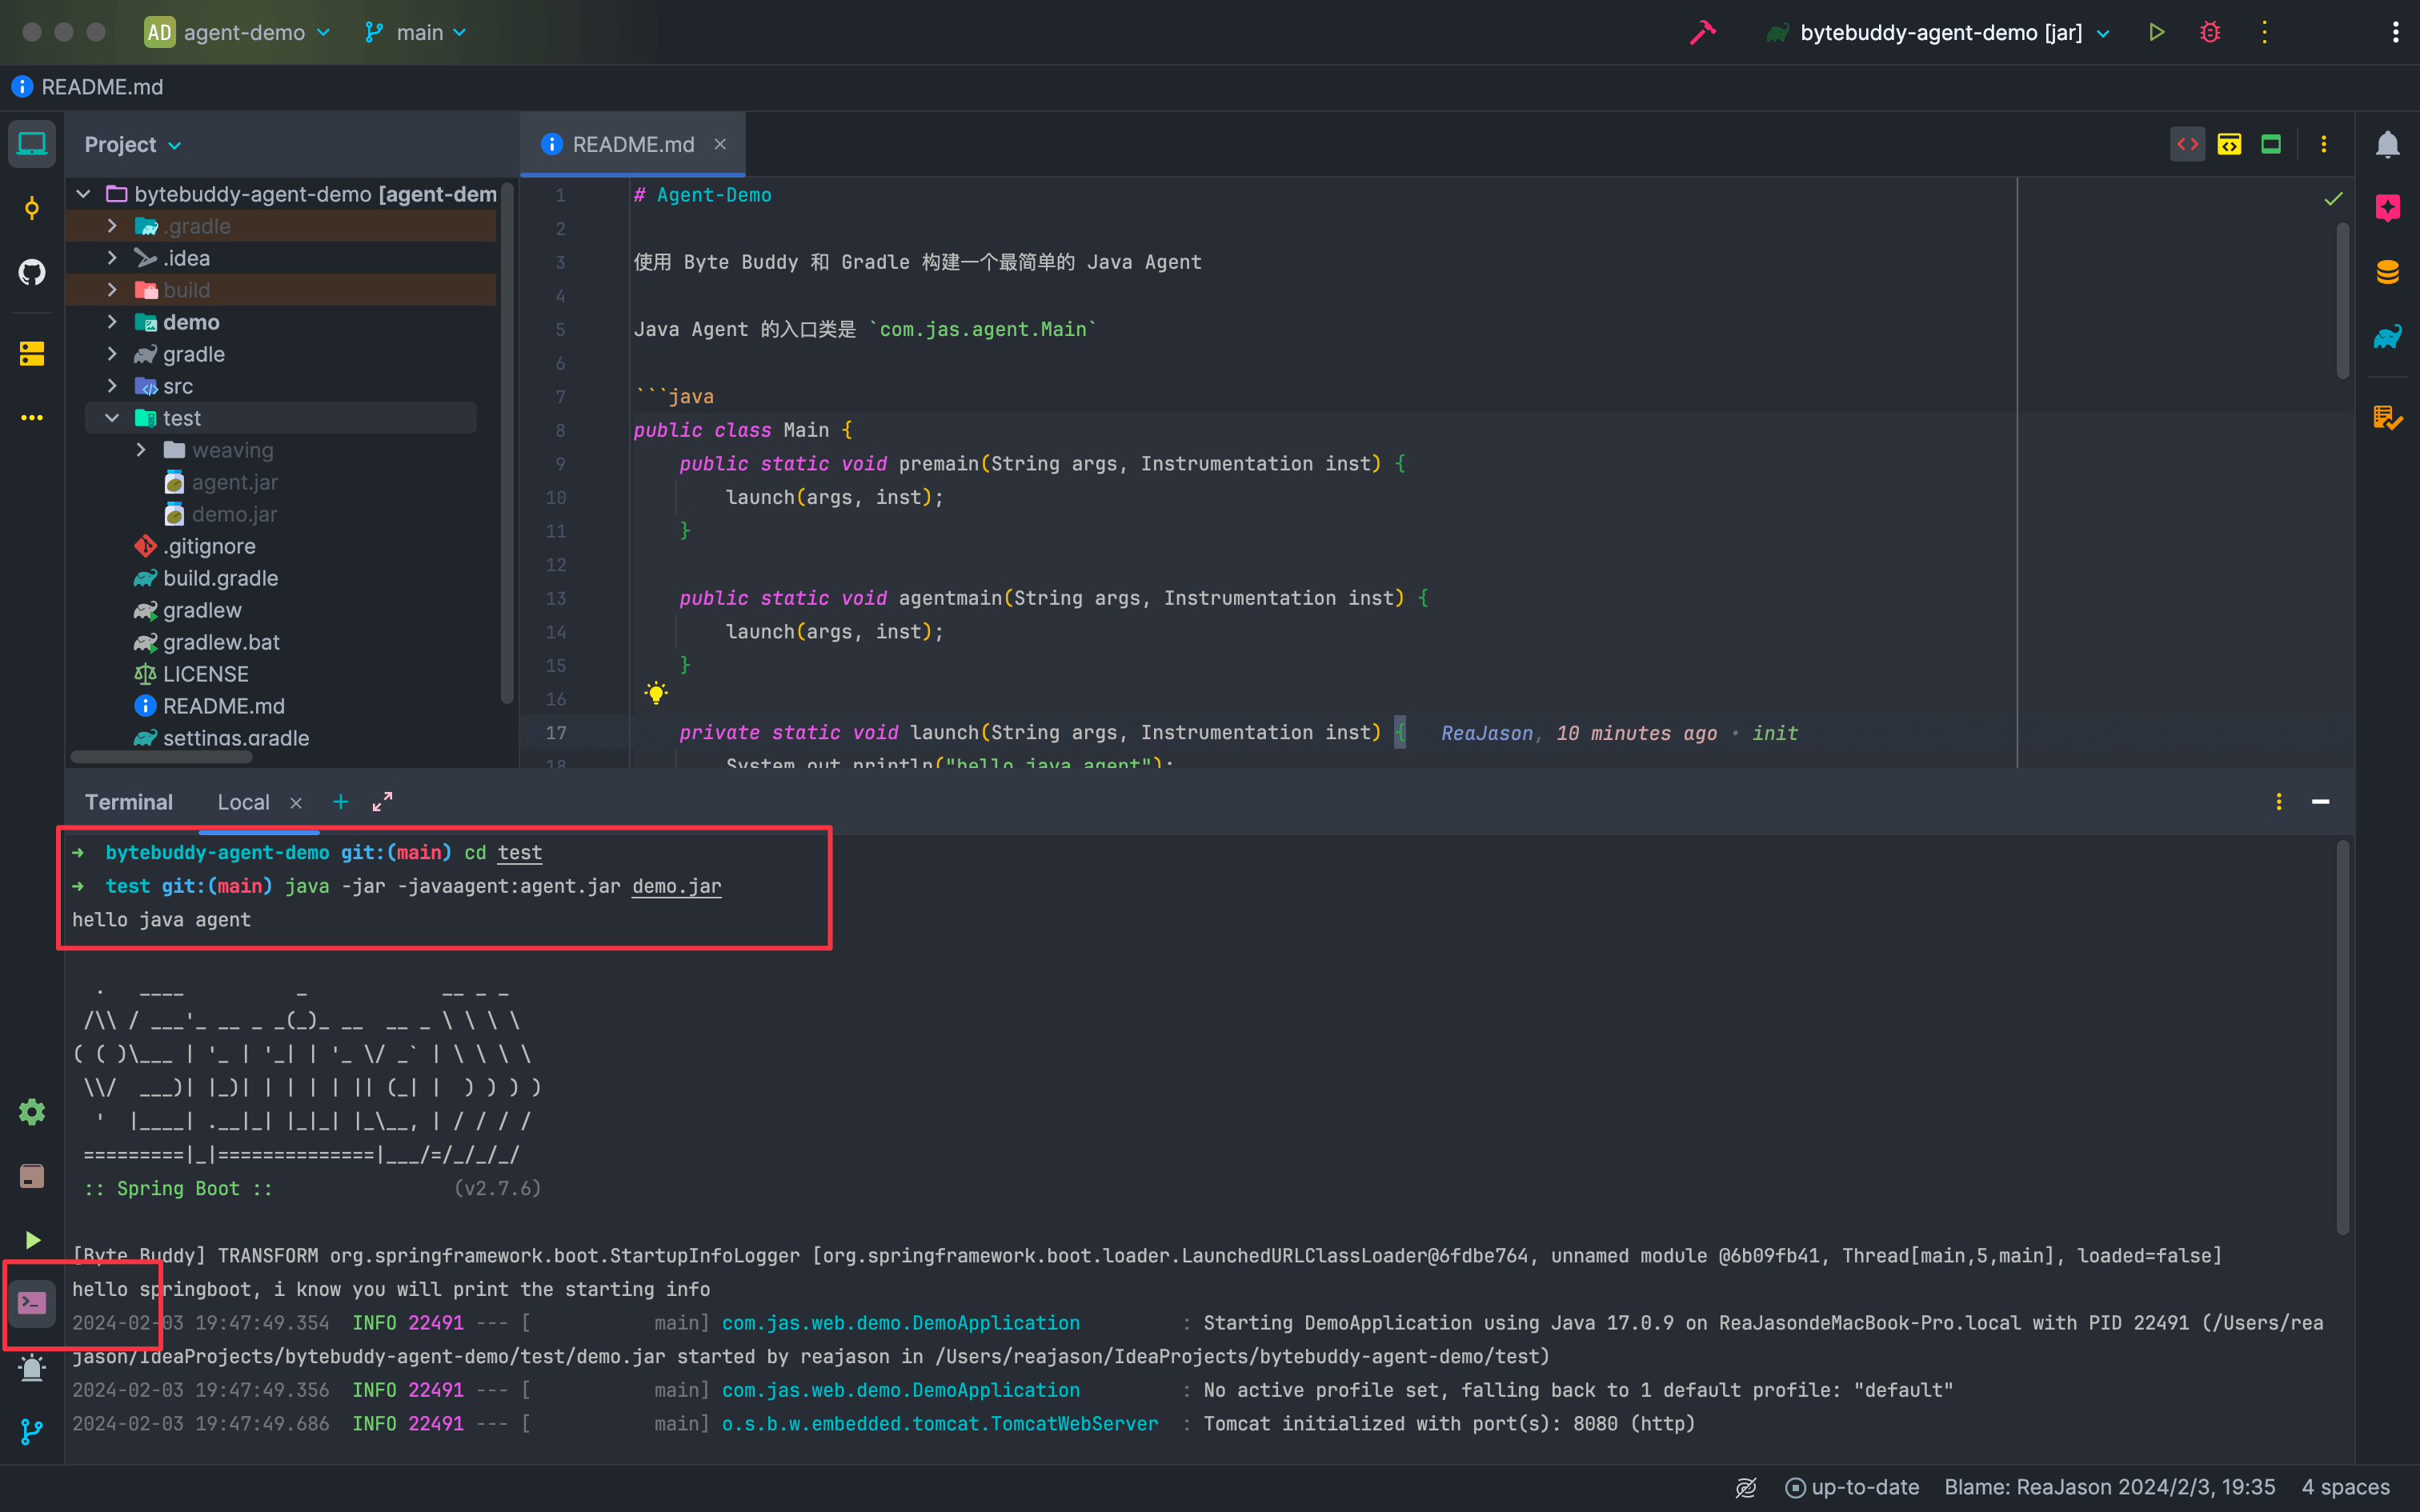Open agent-demo project dropdown
2420x1512 pixels.
[x=238, y=32]
